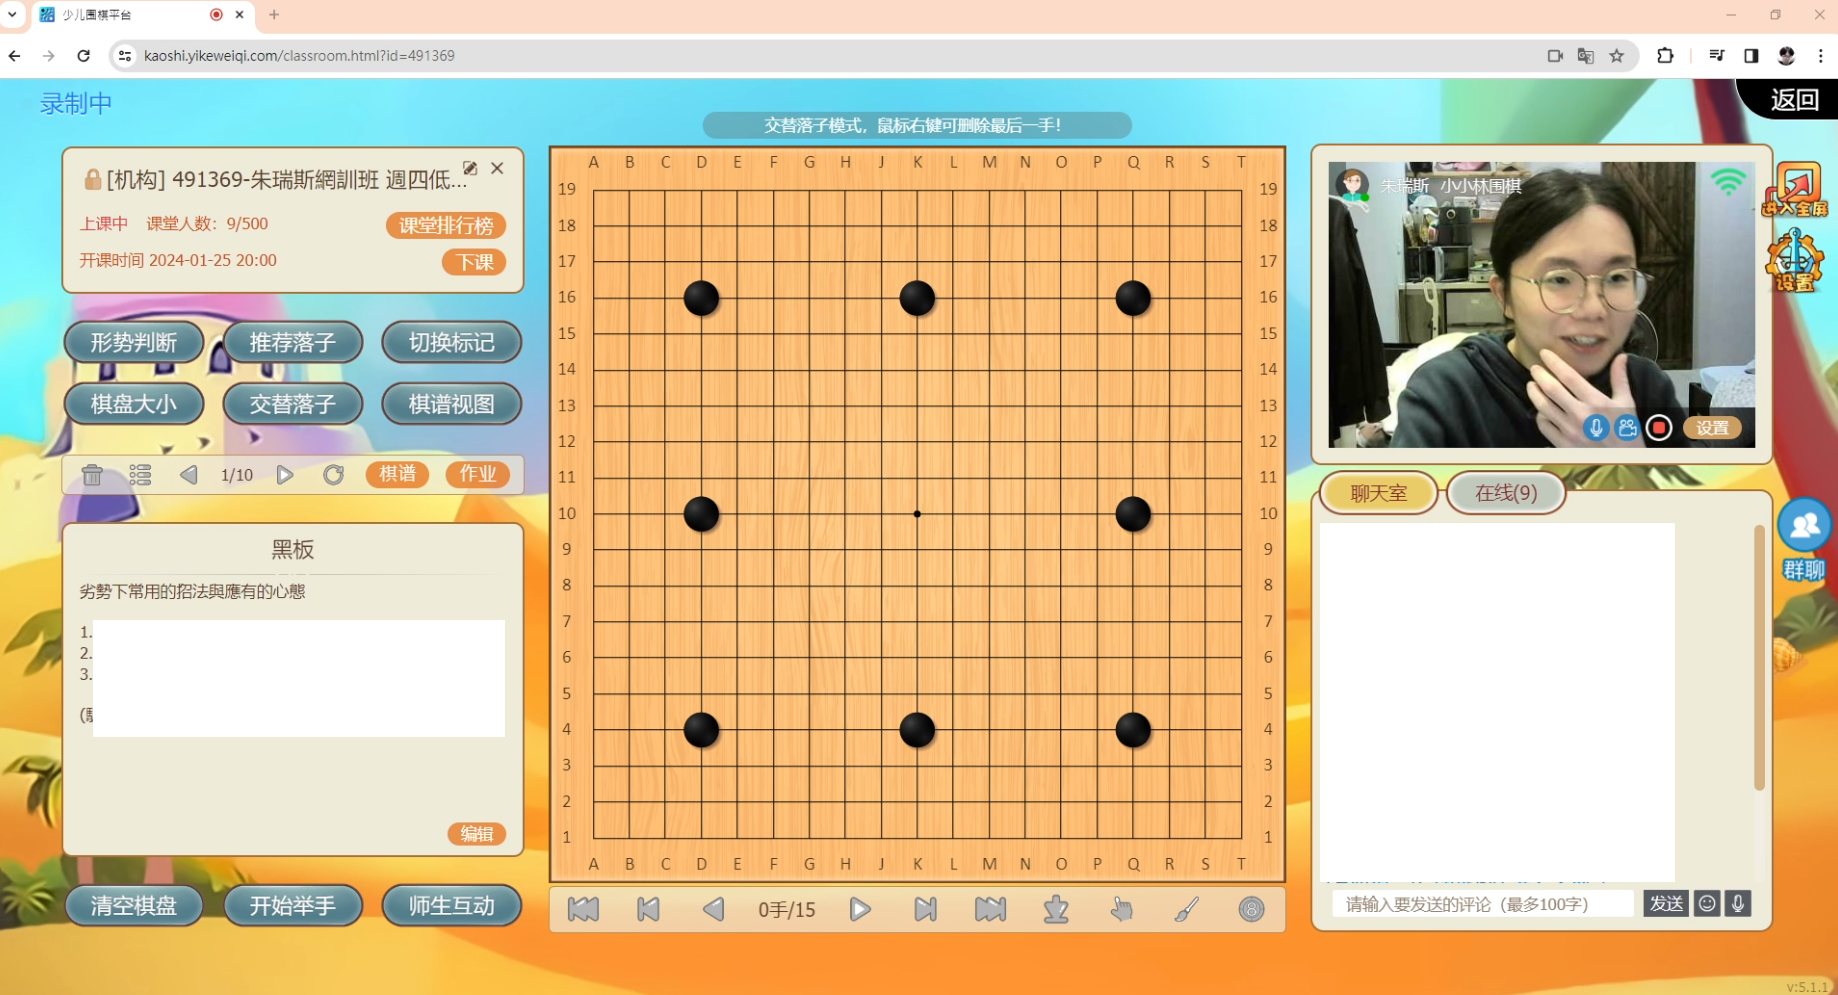Viewport: 1838px width, 995px height.
Task: Skip forward several moves in the record
Action: pos(925,909)
